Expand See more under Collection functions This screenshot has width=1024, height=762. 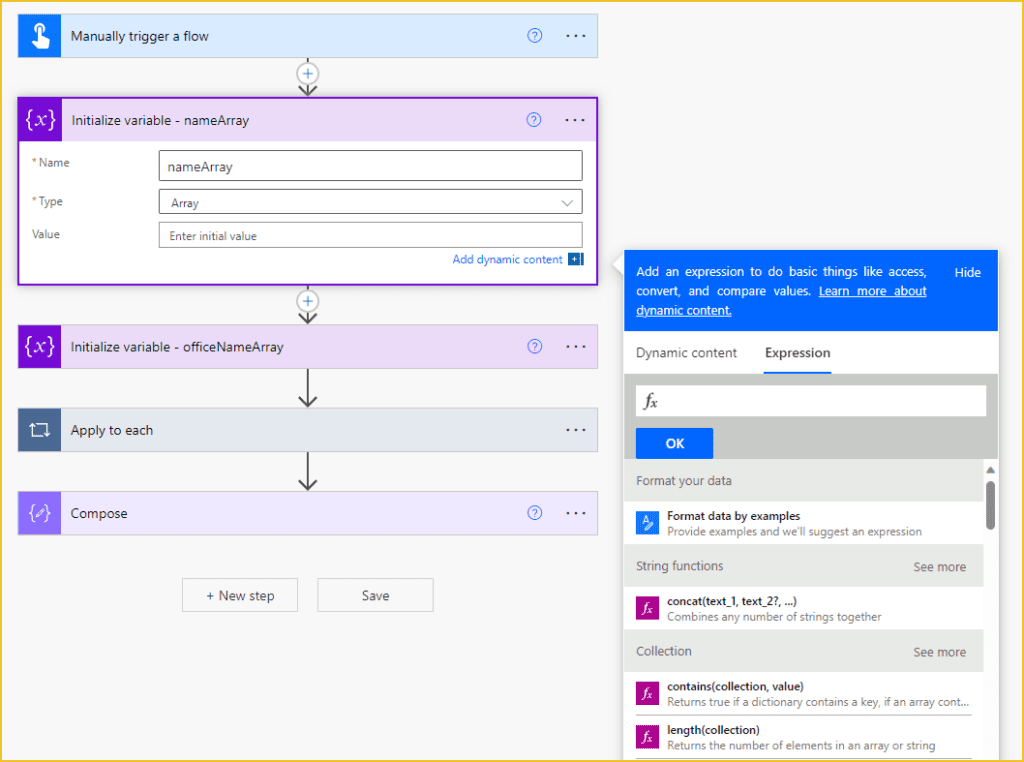939,651
